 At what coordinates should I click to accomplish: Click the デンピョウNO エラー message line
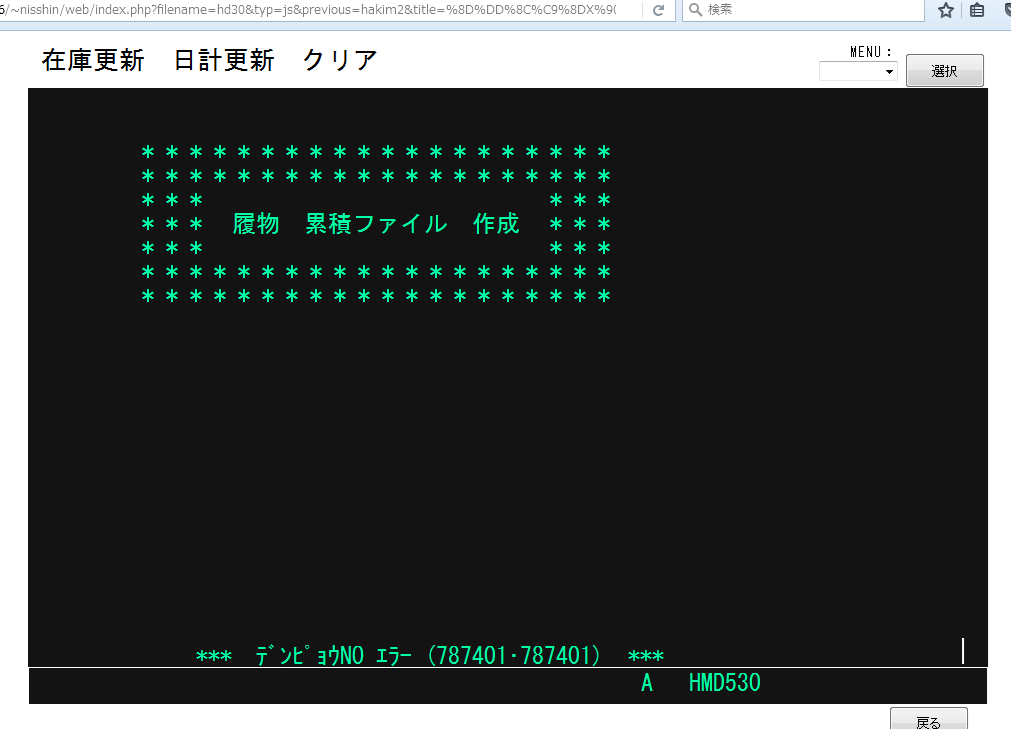coord(430,656)
